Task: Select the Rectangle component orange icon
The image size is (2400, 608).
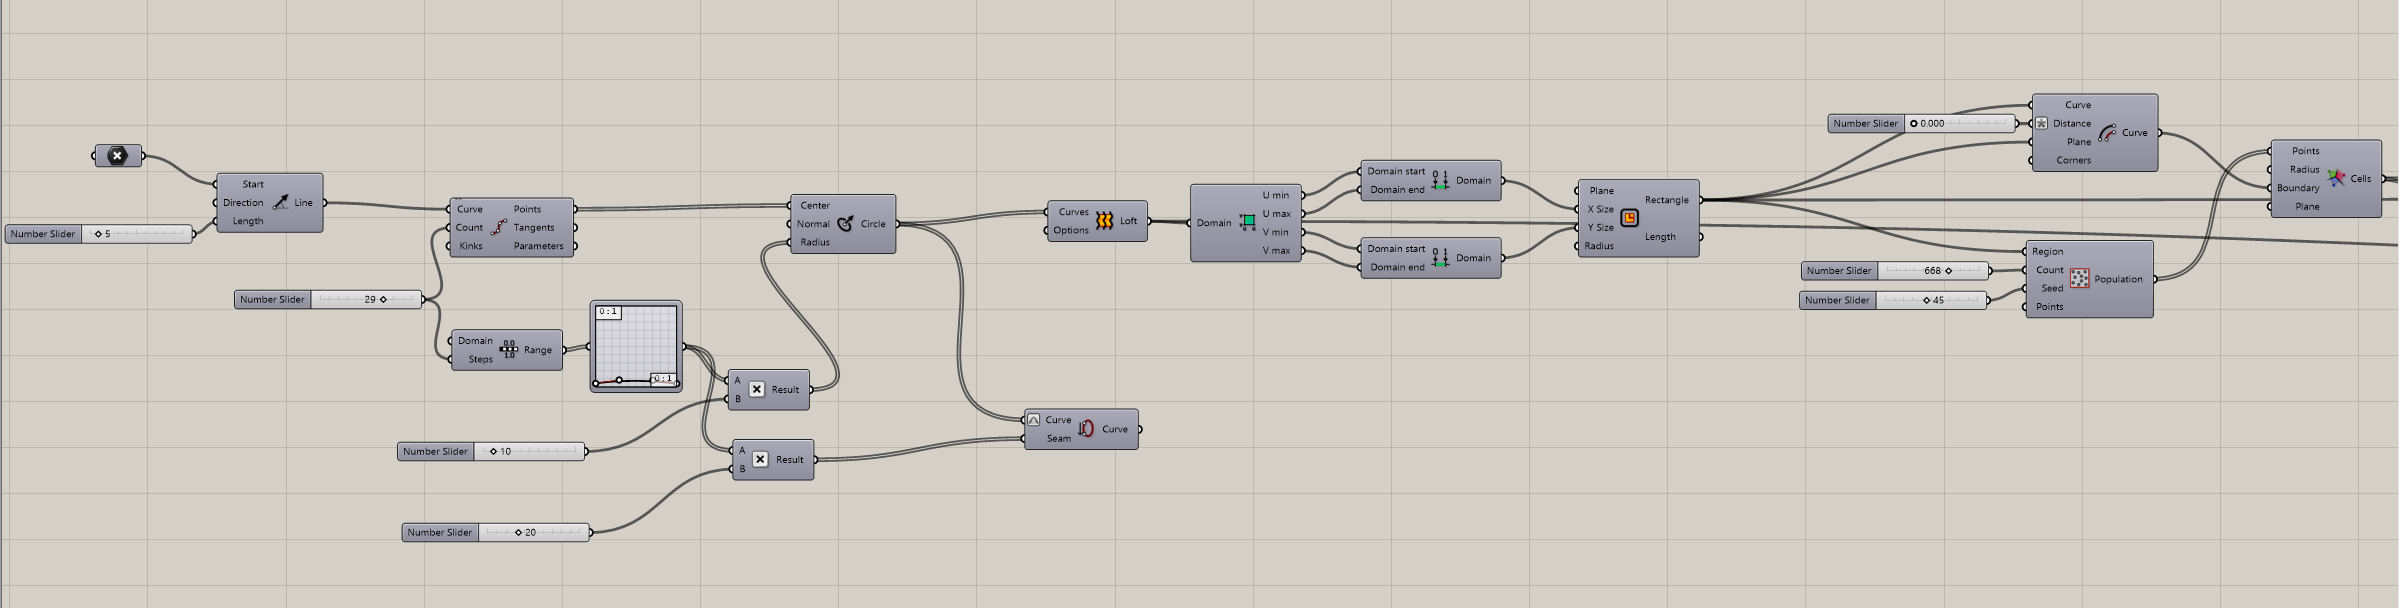Action: click(1629, 218)
